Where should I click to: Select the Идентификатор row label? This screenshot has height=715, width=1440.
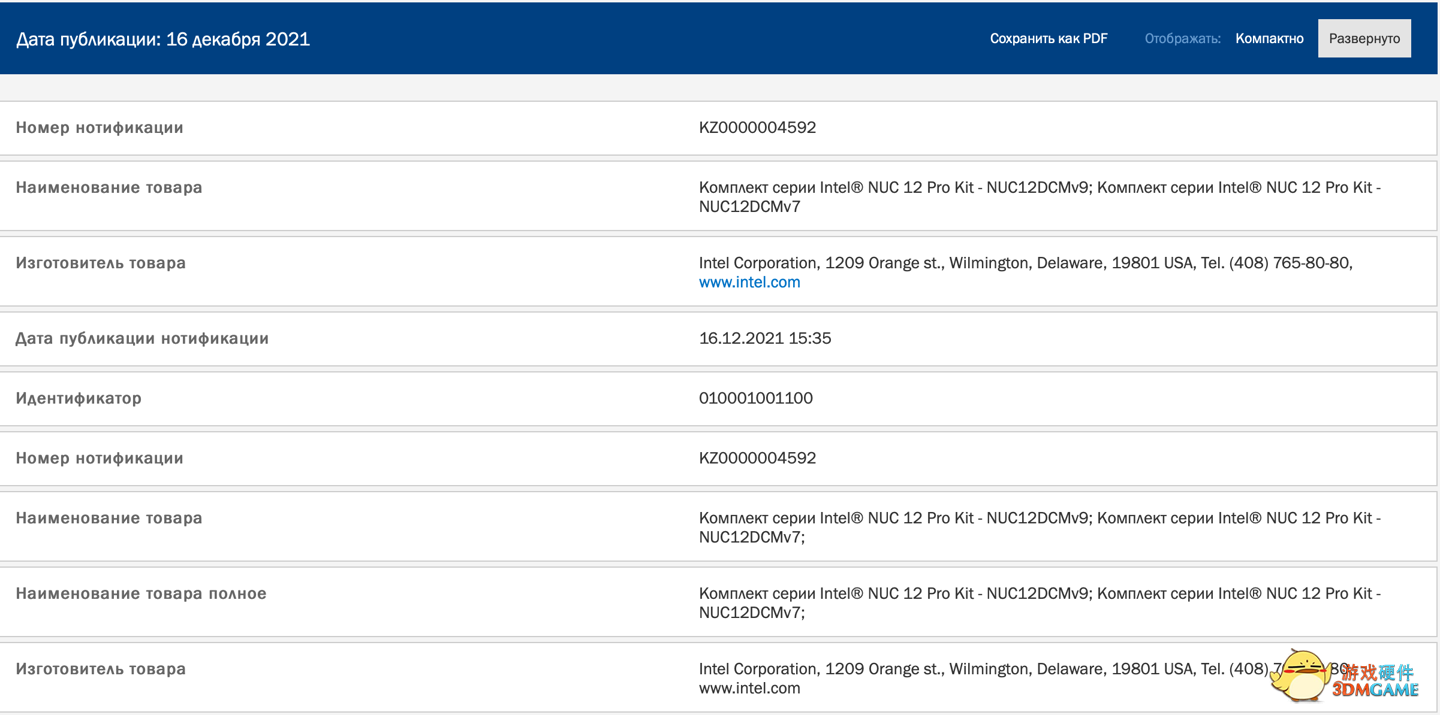click(x=78, y=398)
